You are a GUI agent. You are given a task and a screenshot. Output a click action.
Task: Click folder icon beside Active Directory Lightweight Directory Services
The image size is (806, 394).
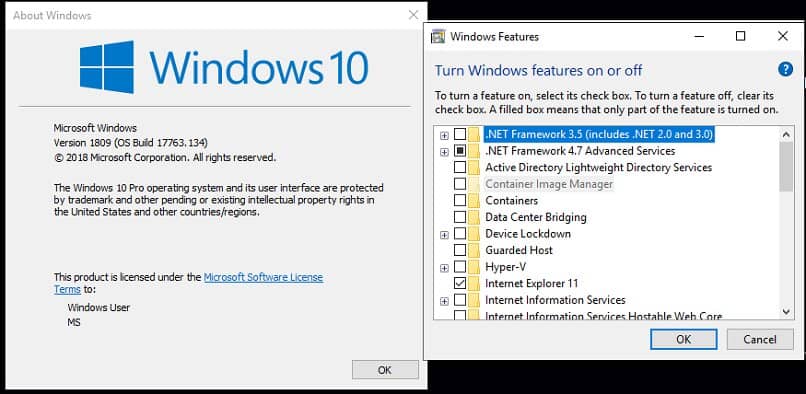tap(474, 167)
